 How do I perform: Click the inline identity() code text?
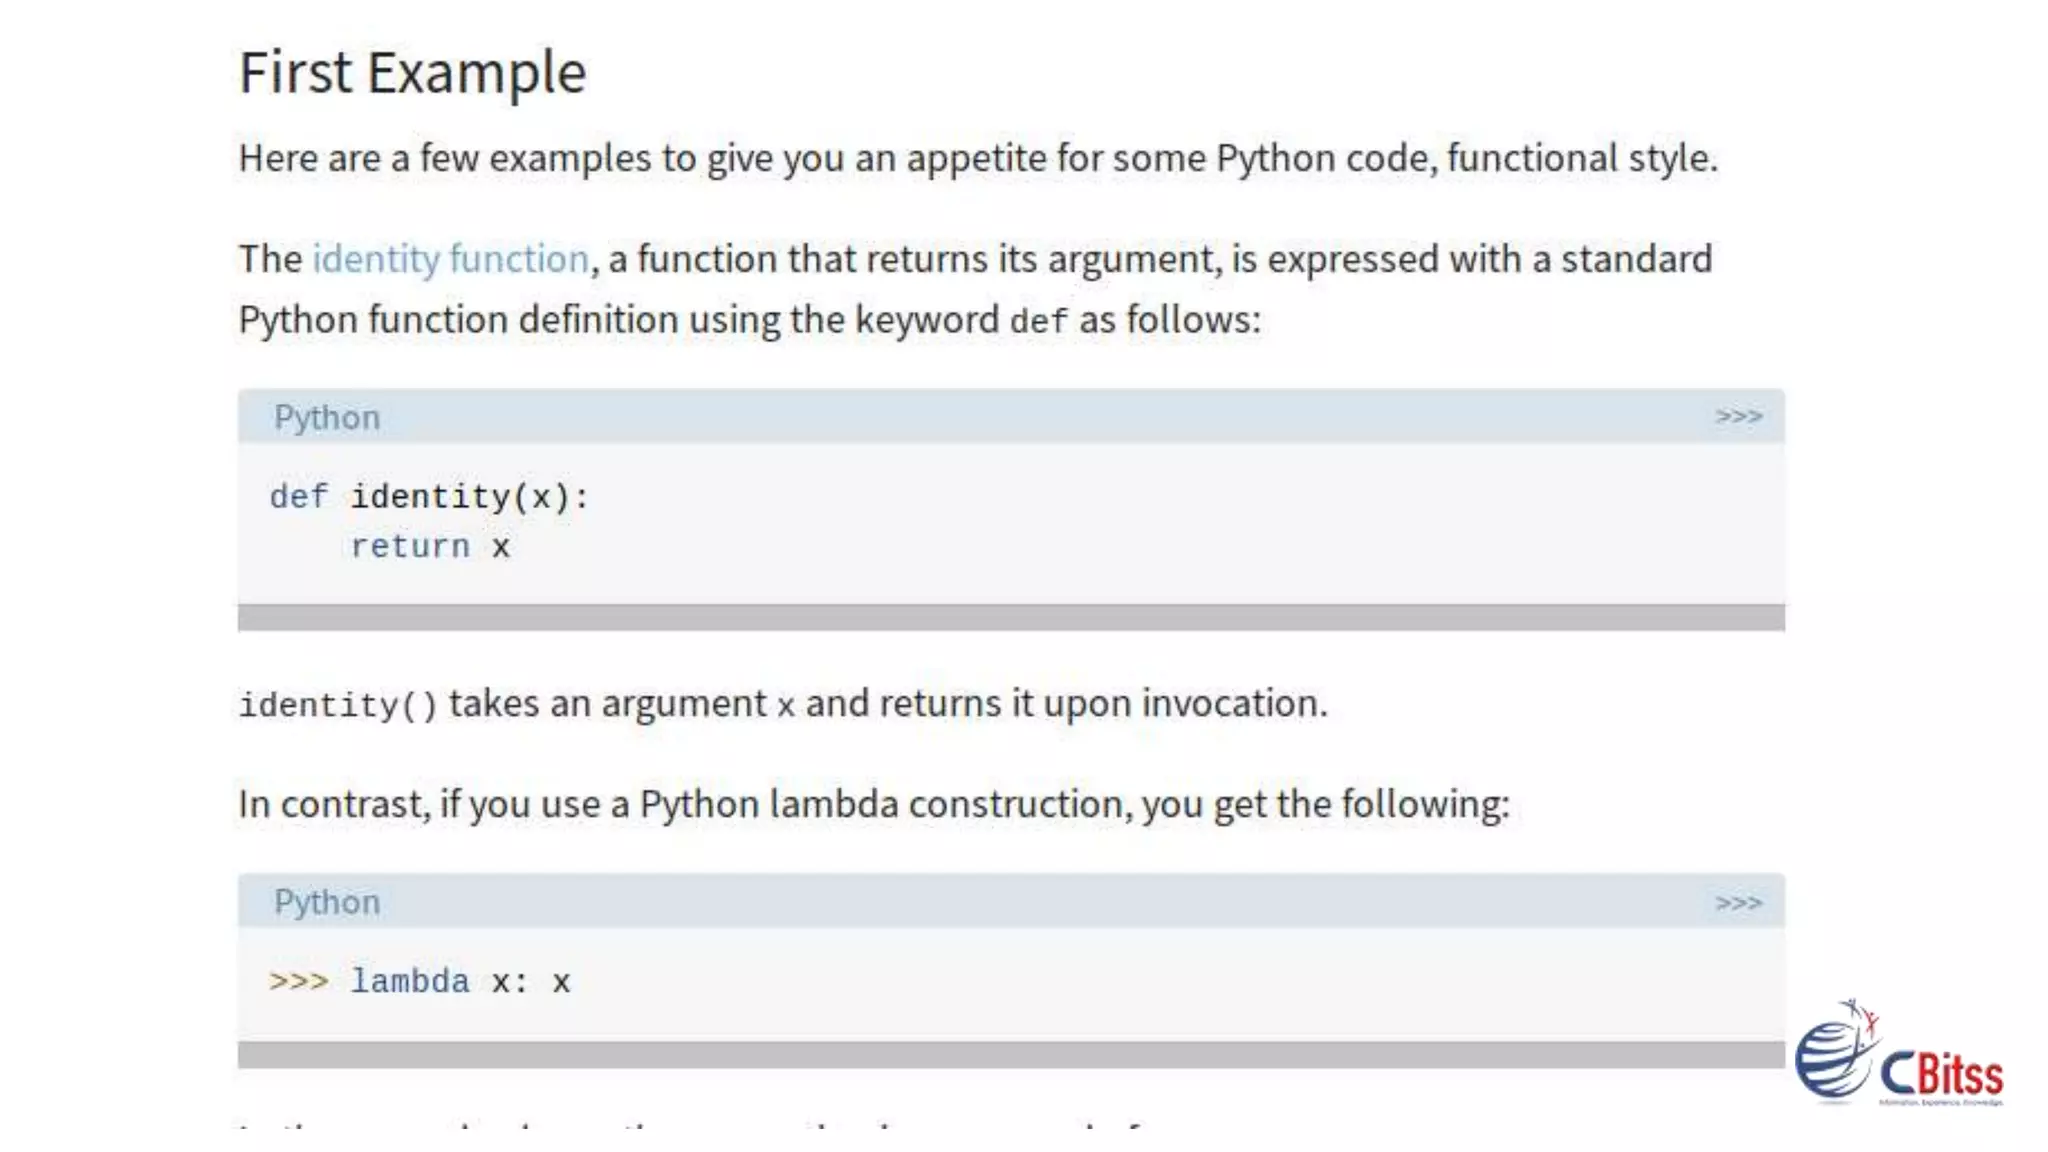(x=338, y=706)
